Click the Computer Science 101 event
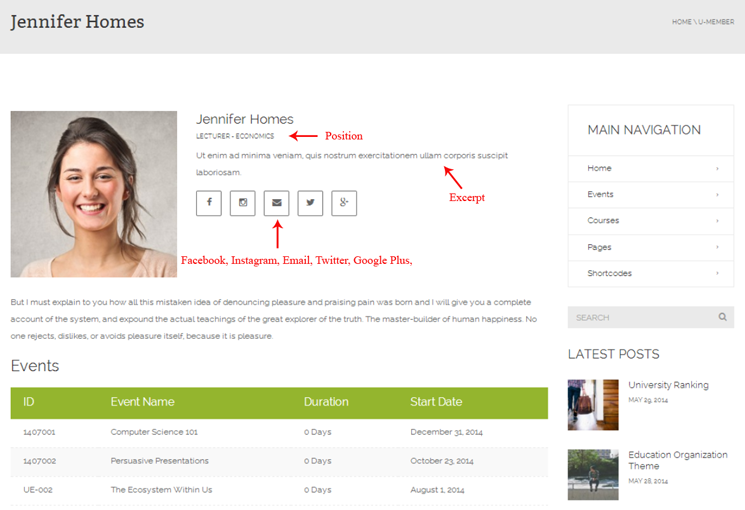This screenshot has width=745, height=510. pyautogui.click(x=154, y=432)
